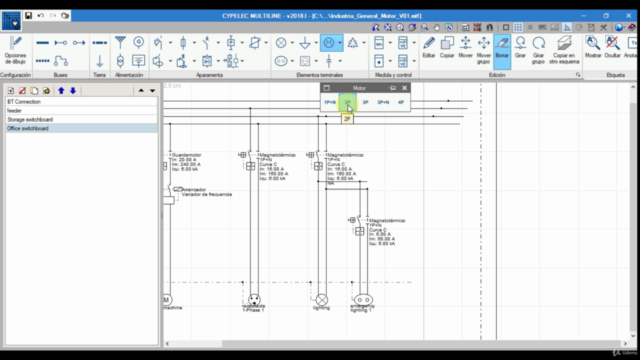Select the dotted bus line tool
Screen dimensions: 640x360
pos(42,61)
